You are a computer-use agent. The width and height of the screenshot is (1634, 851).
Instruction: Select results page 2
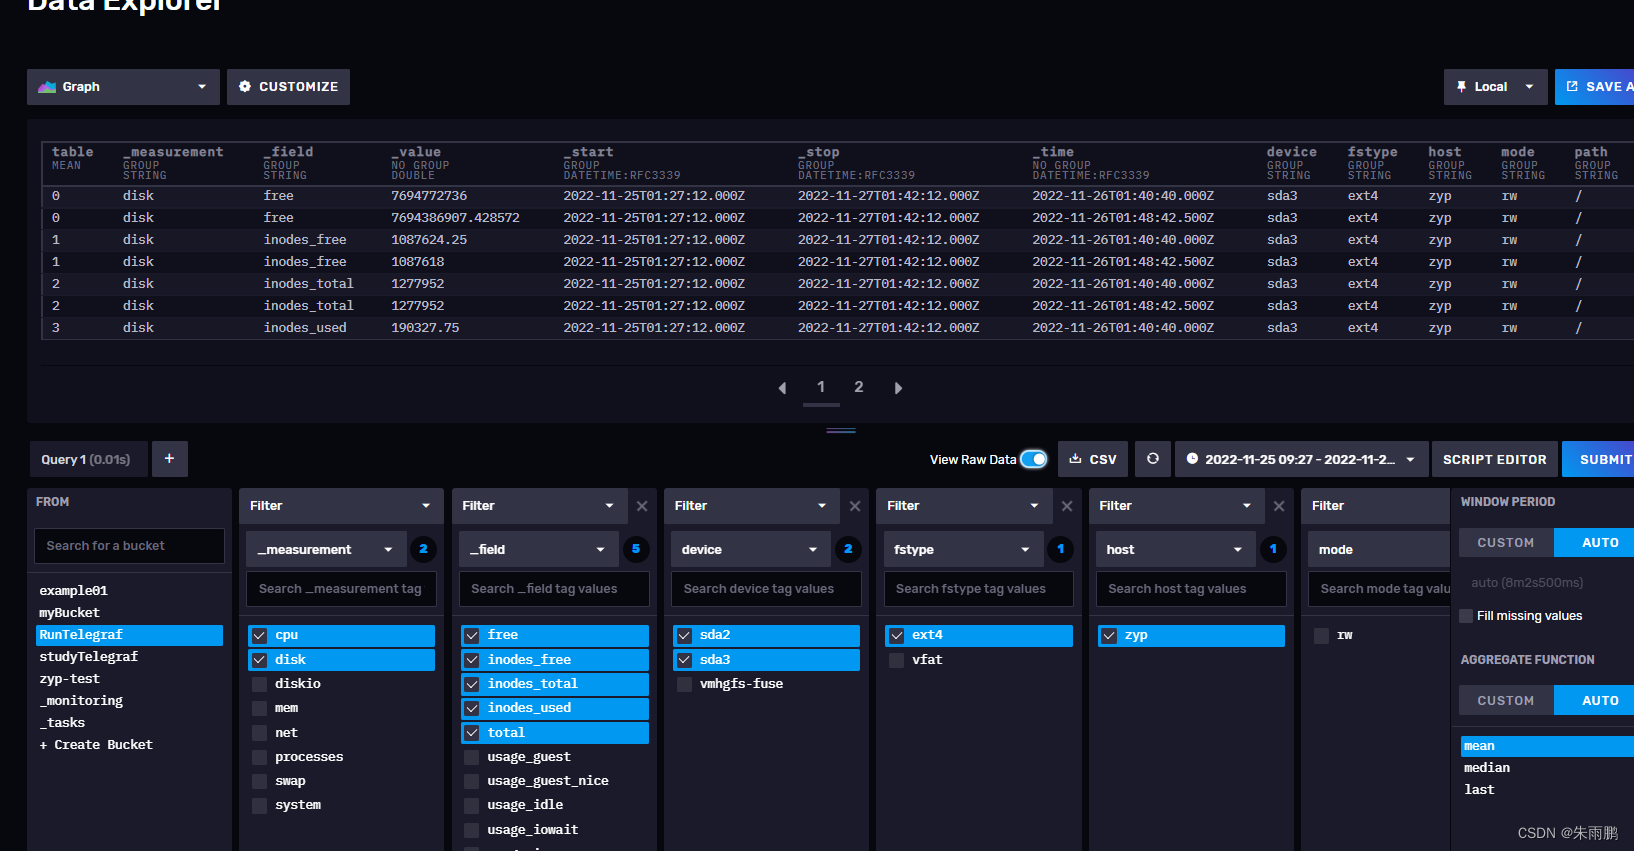pyautogui.click(x=859, y=387)
